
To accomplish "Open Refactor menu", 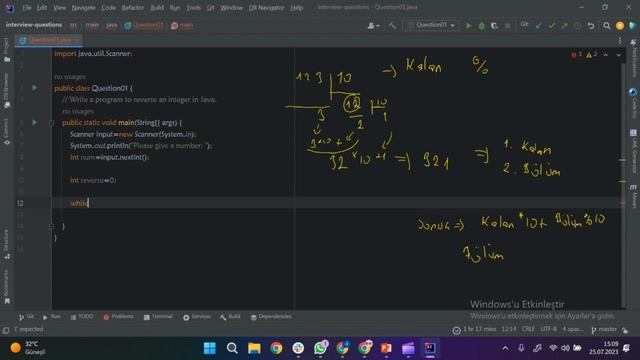I will [x=133, y=8].
